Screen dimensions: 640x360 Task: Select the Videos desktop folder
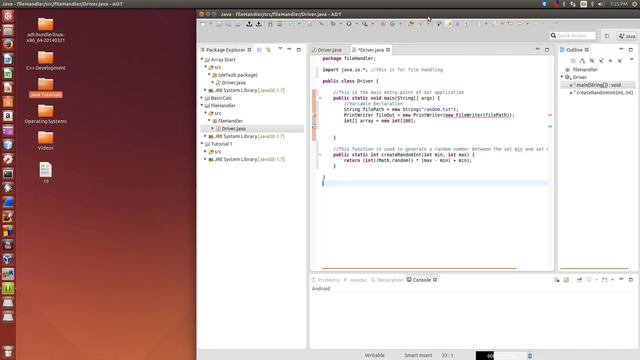(x=45, y=141)
